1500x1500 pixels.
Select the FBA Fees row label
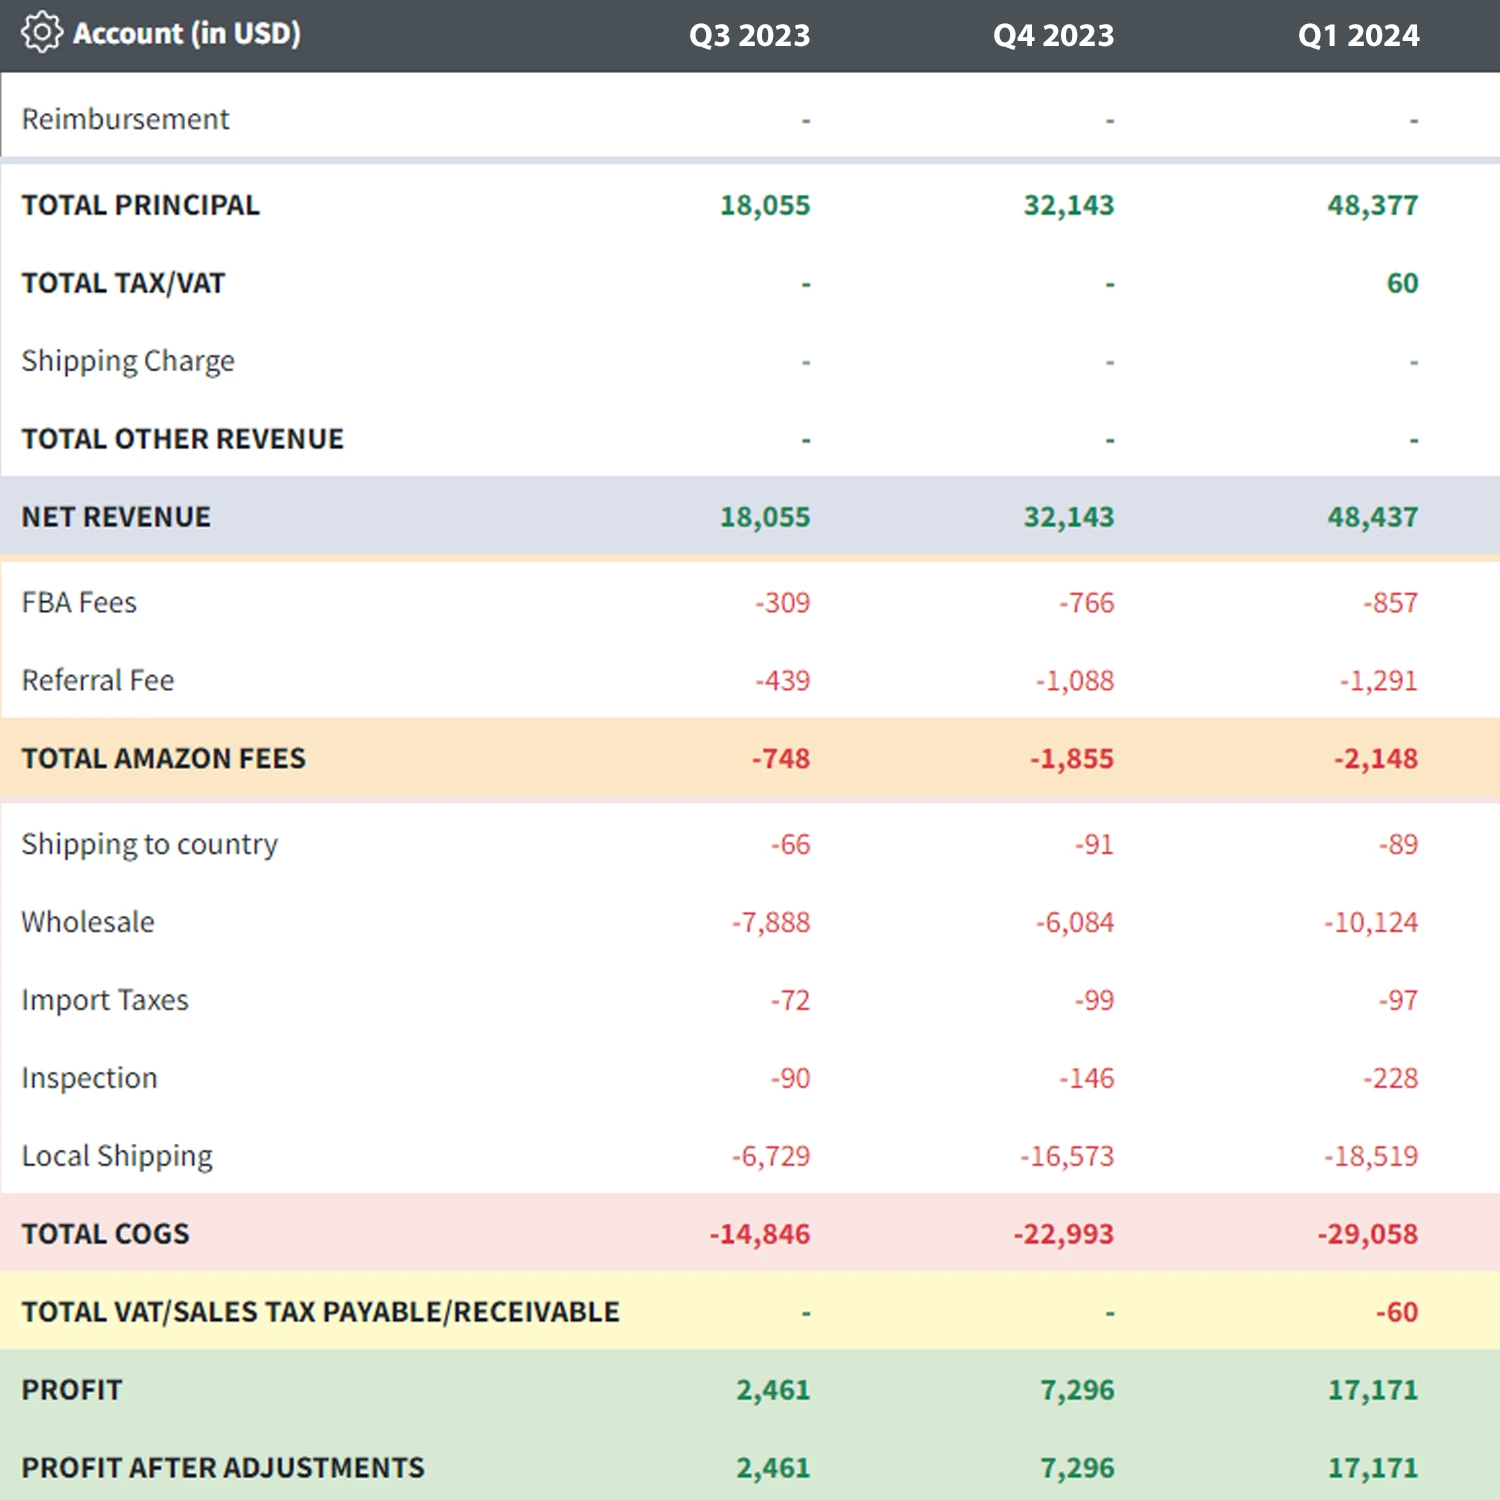(79, 602)
